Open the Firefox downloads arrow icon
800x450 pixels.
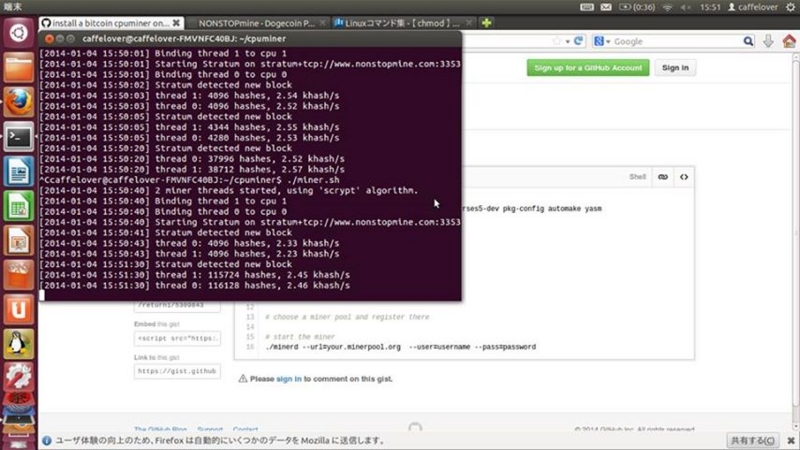click(x=768, y=41)
